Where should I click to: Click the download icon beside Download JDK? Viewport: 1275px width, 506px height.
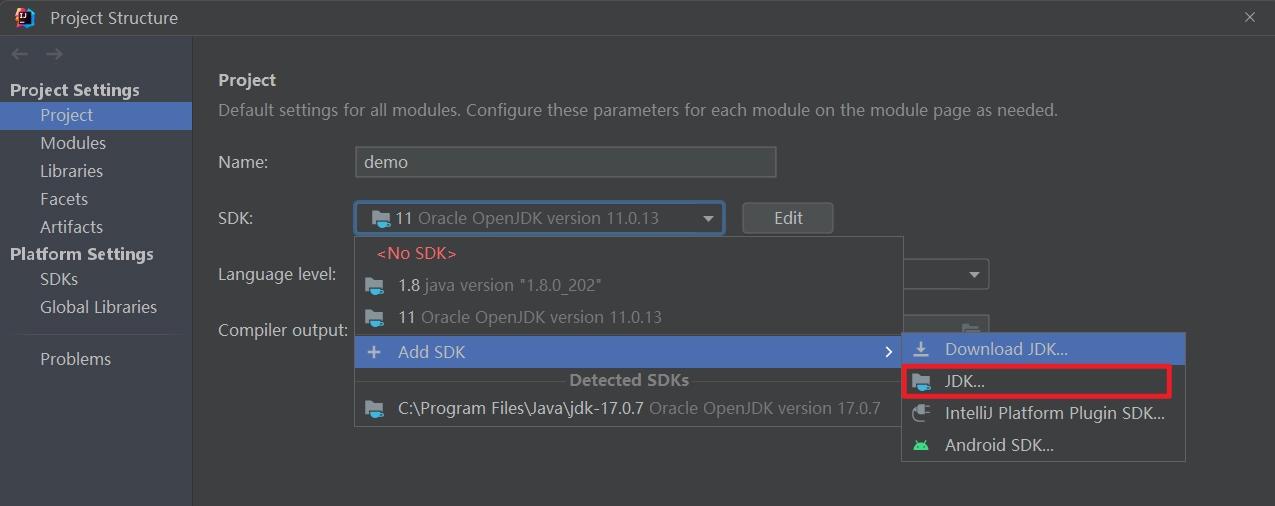(921, 349)
